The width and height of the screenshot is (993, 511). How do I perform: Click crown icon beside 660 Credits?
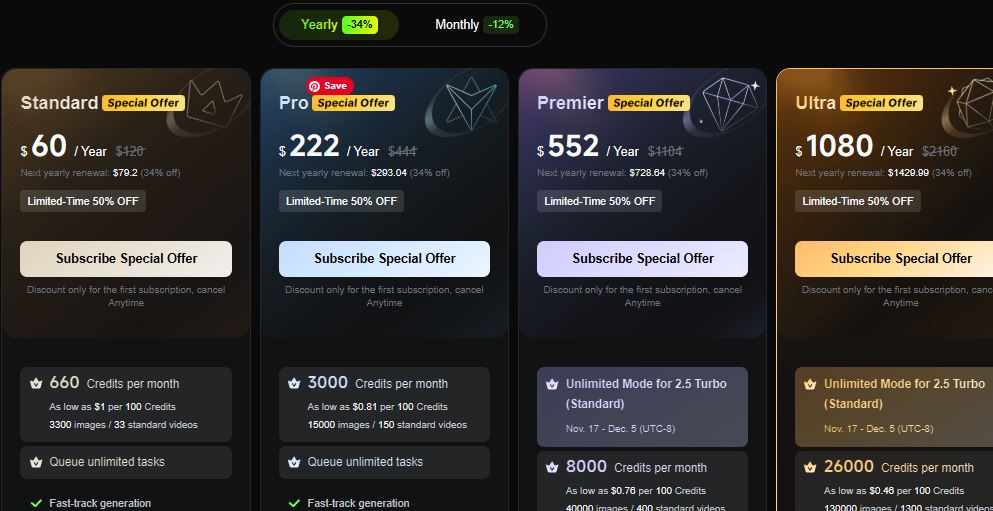click(x=36, y=383)
